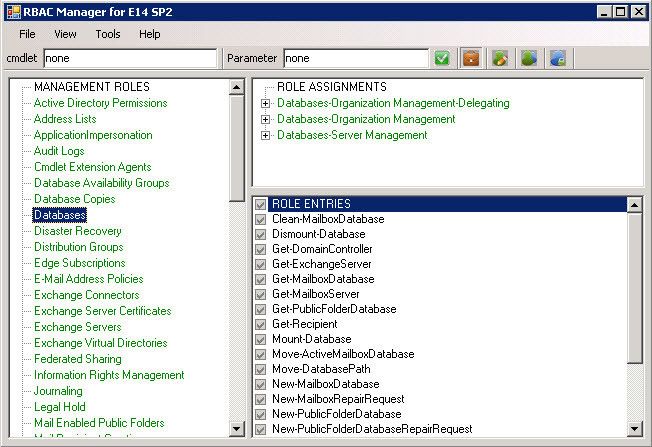Click the management roles scroll down arrow
Image resolution: width=652 pixels, height=447 pixels.
point(237,428)
